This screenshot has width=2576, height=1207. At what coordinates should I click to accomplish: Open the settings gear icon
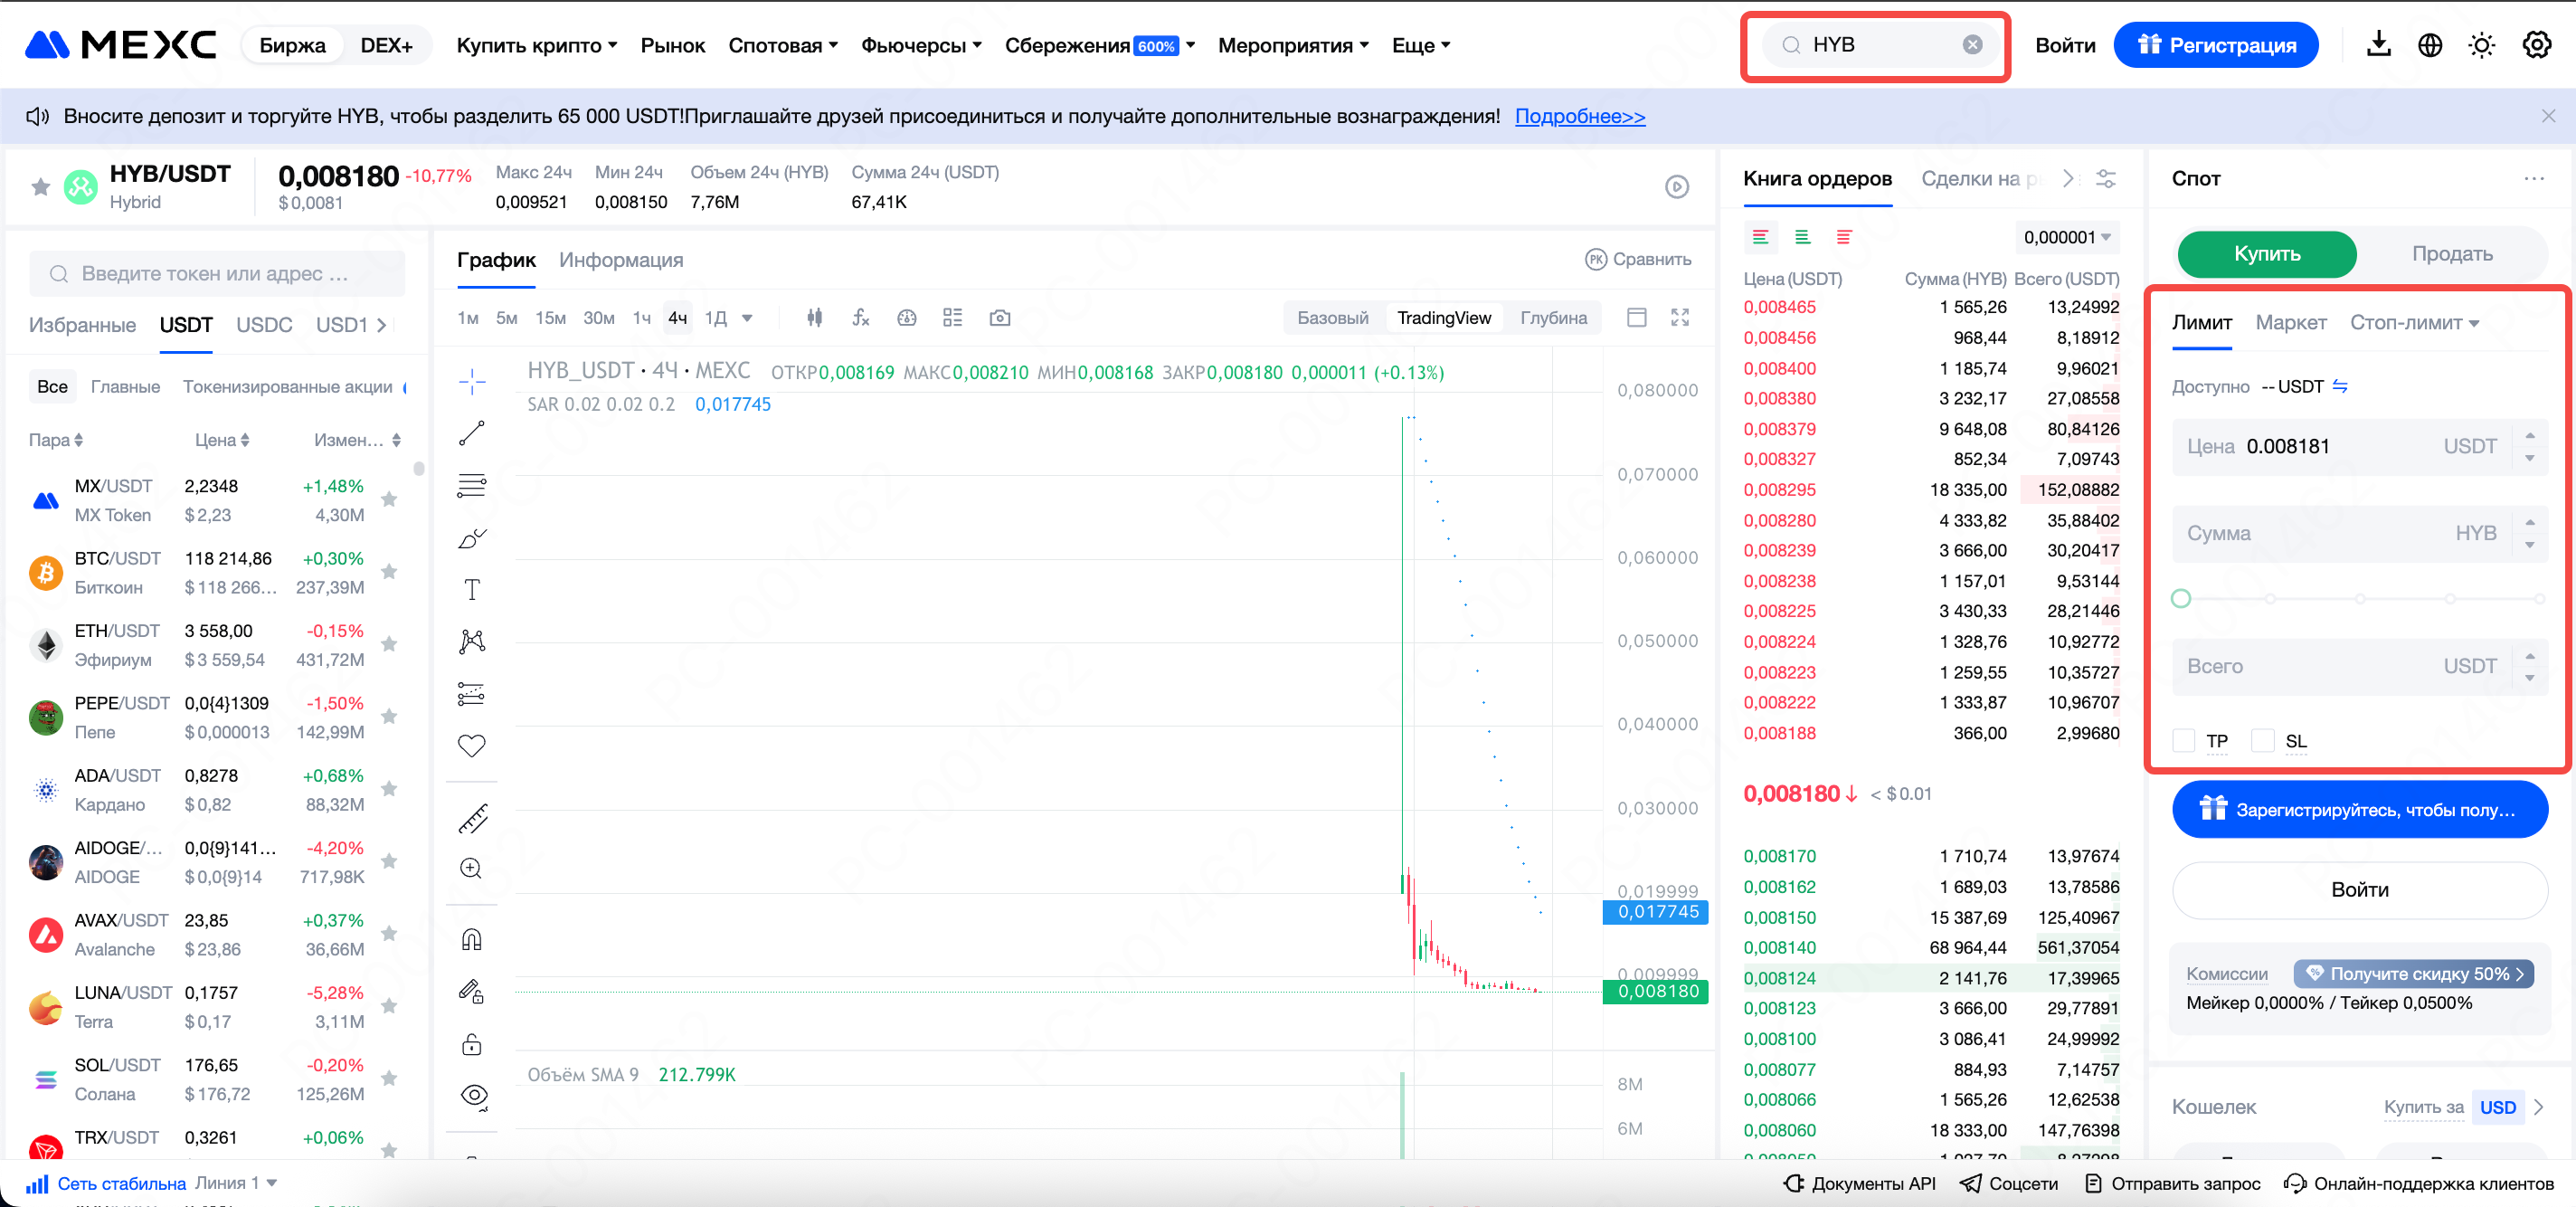point(2537,45)
